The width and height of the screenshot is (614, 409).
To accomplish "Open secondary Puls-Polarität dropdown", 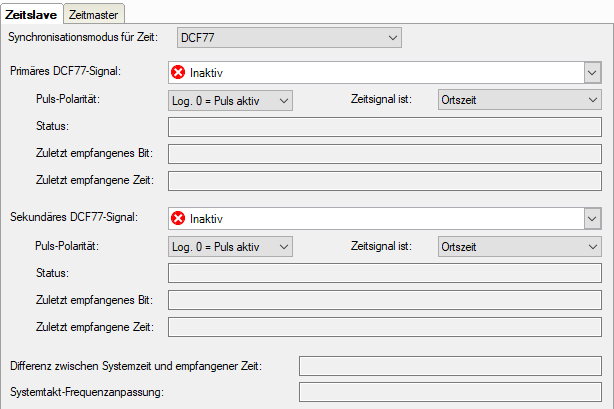I will 230,246.
